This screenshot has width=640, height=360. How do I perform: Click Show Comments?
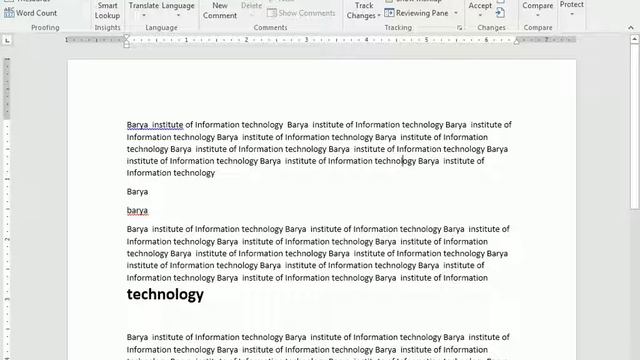coord(301,13)
